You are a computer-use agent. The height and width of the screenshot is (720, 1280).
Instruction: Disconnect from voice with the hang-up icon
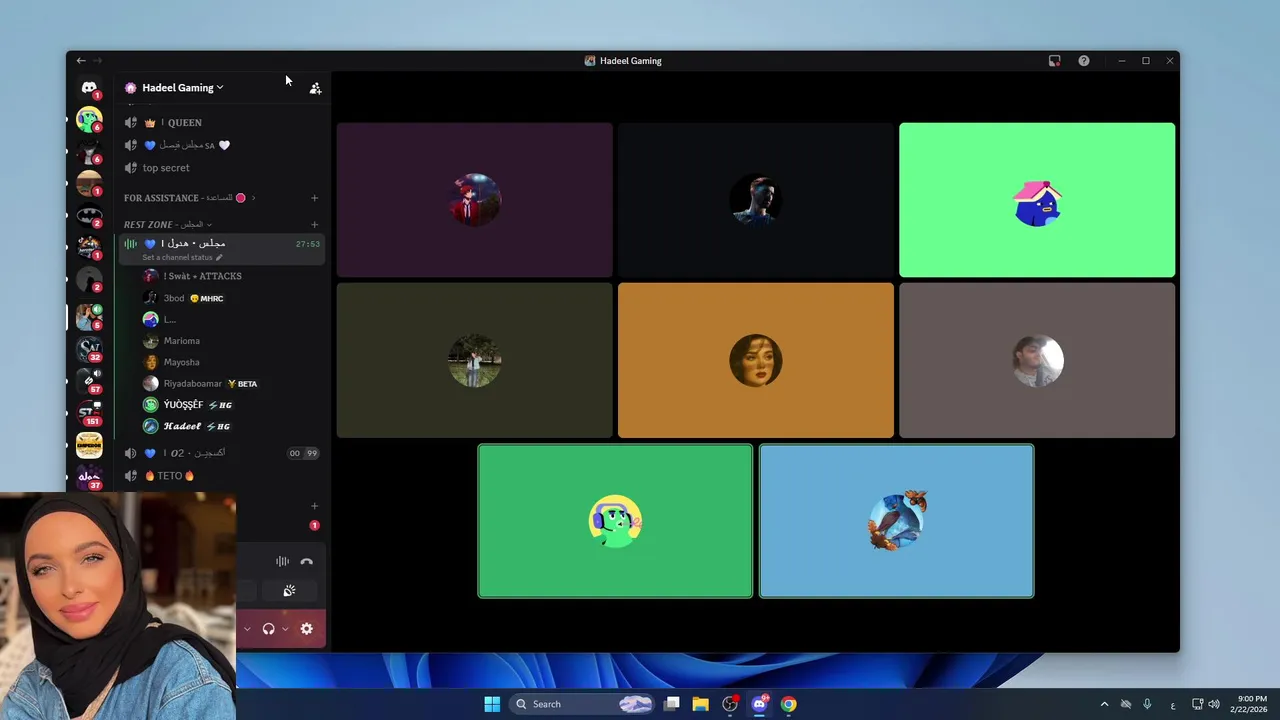click(307, 562)
